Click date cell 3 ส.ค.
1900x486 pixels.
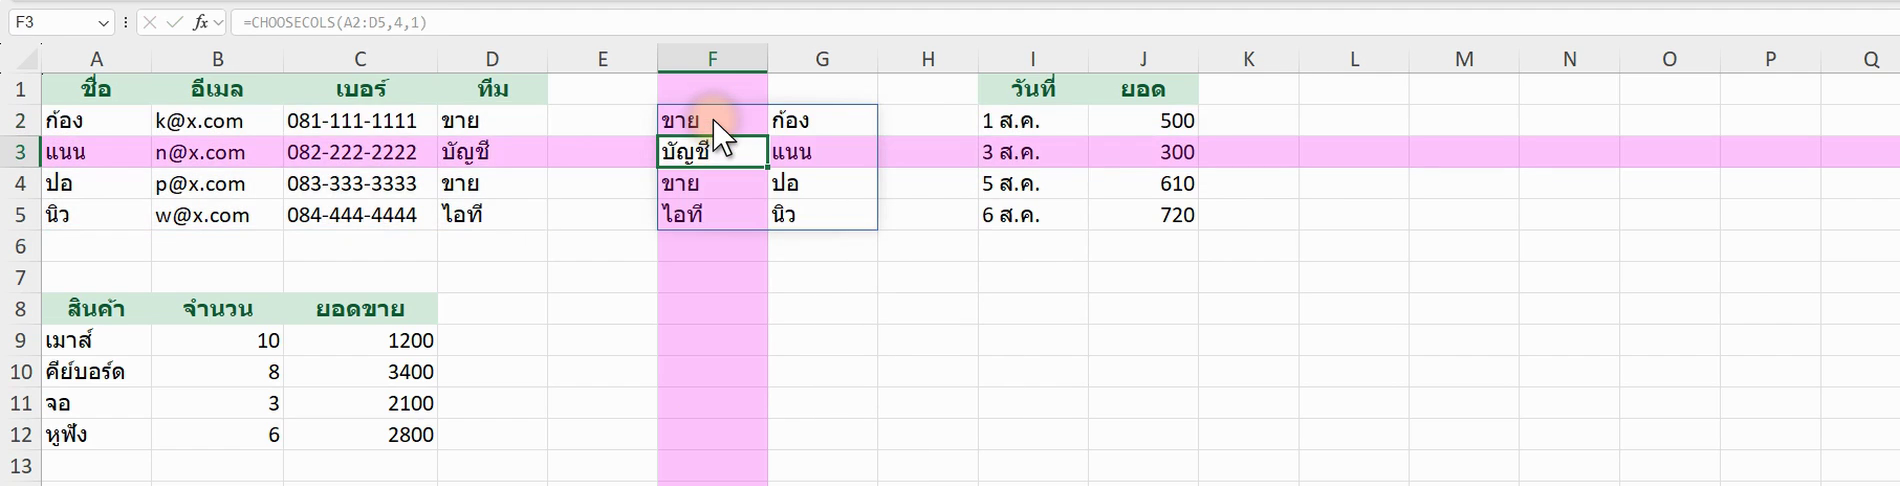click(1033, 152)
